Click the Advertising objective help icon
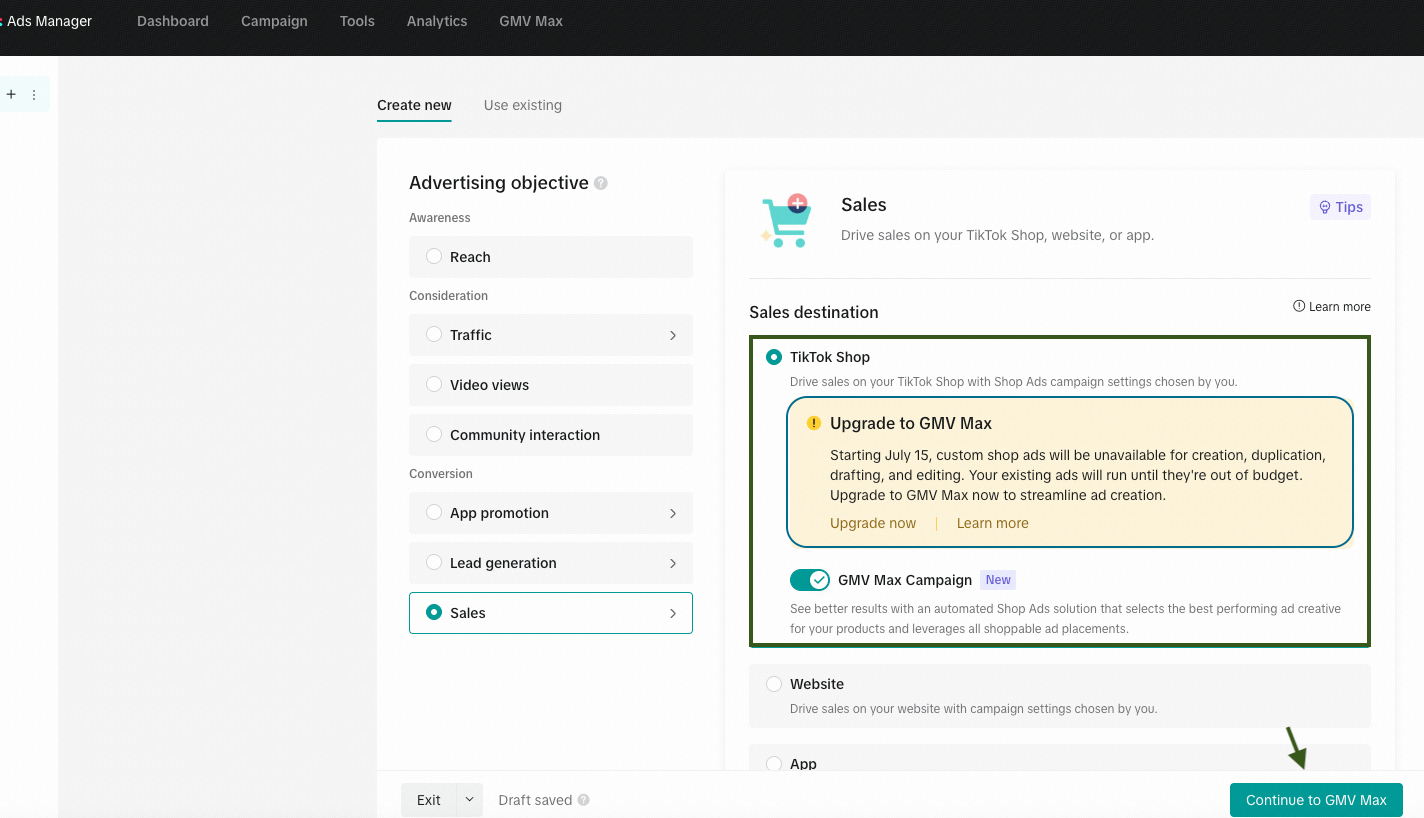This screenshot has height=818, width=1424. (601, 183)
